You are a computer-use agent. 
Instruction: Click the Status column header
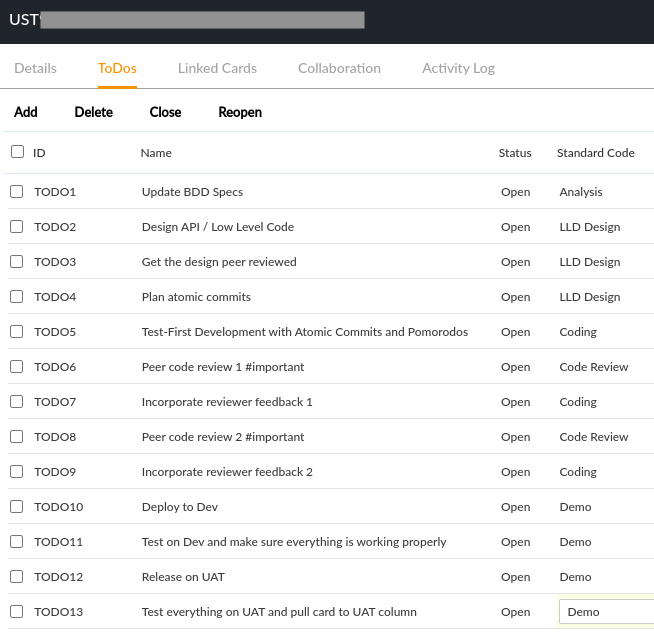point(515,153)
